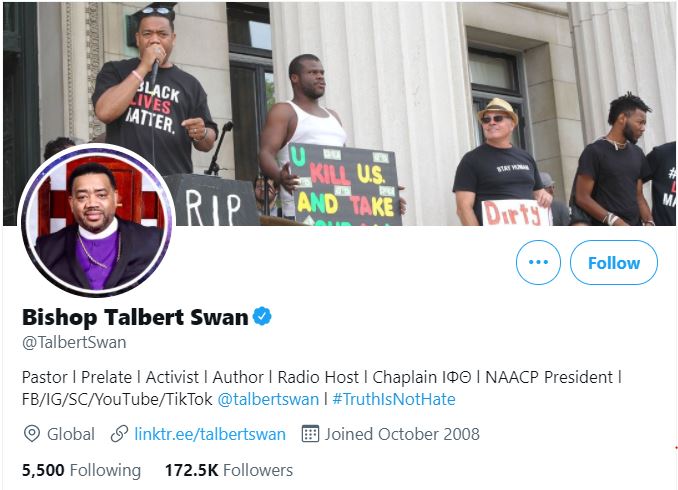Click the @TalbertSwan handle text

tap(74, 342)
